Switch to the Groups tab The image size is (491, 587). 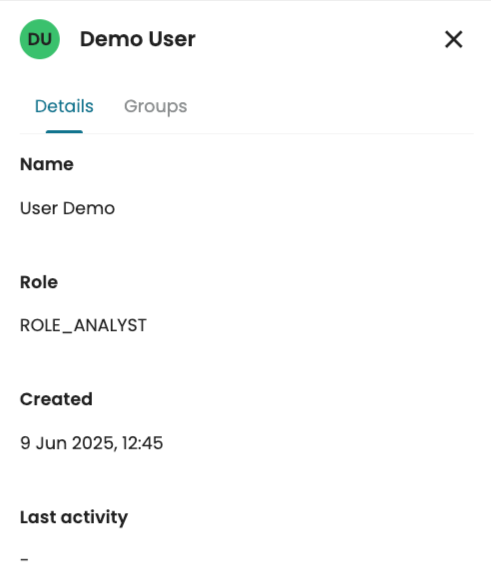(155, 107)
